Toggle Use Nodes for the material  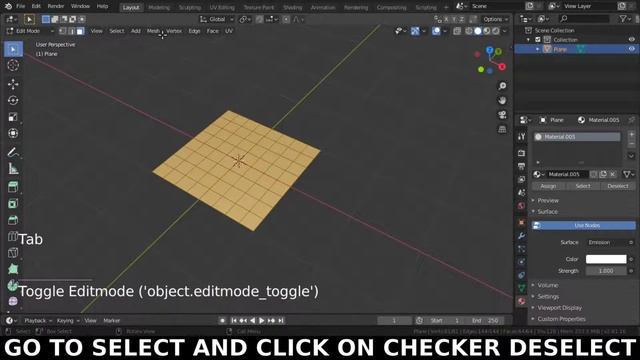pyautogui.click(x=584, y=225)
